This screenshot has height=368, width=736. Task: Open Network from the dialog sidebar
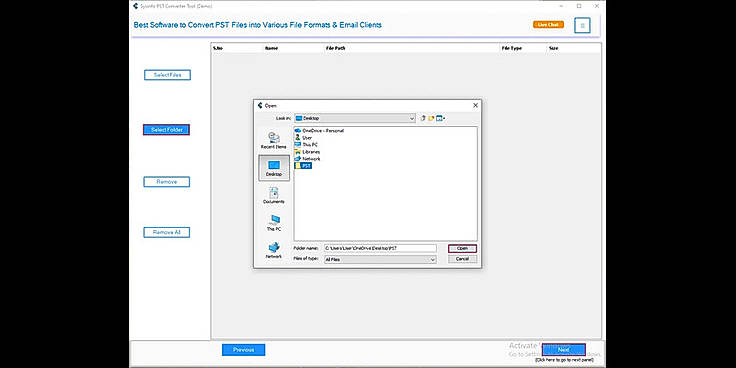[x=274, y=250]
